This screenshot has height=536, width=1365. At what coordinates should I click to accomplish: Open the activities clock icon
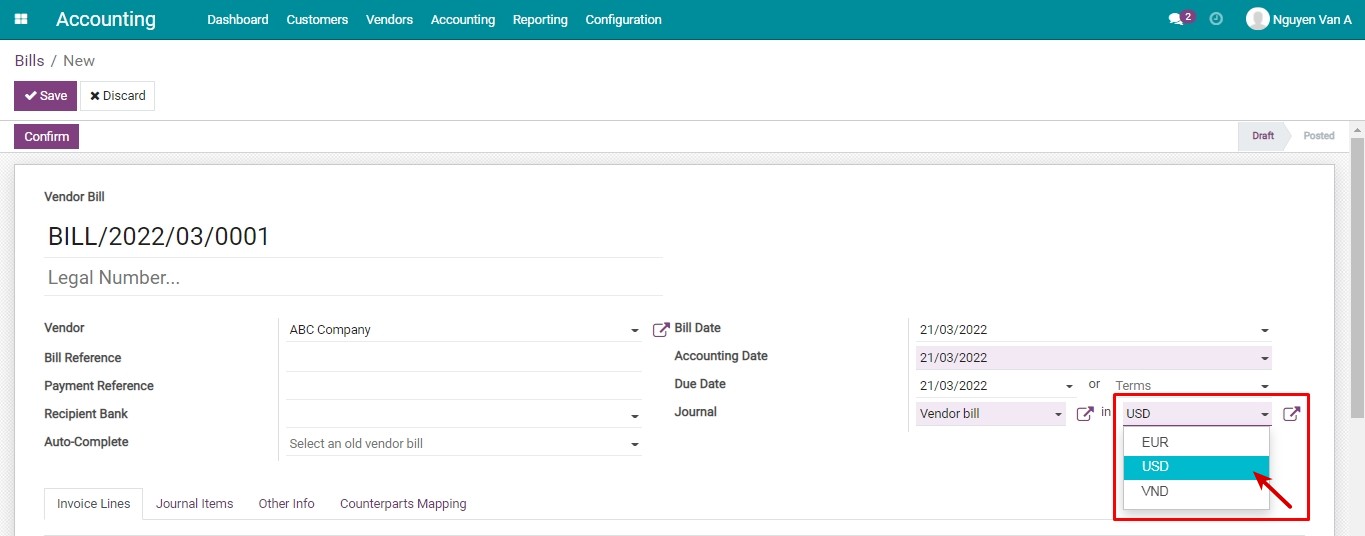point(1216,19)
